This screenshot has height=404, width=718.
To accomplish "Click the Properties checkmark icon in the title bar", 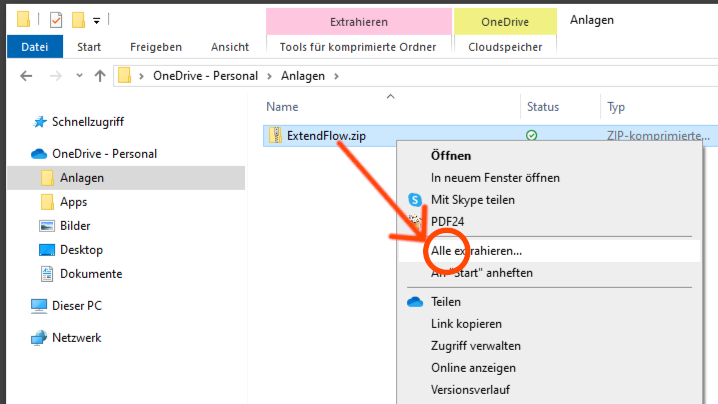I will coord(56,20).
